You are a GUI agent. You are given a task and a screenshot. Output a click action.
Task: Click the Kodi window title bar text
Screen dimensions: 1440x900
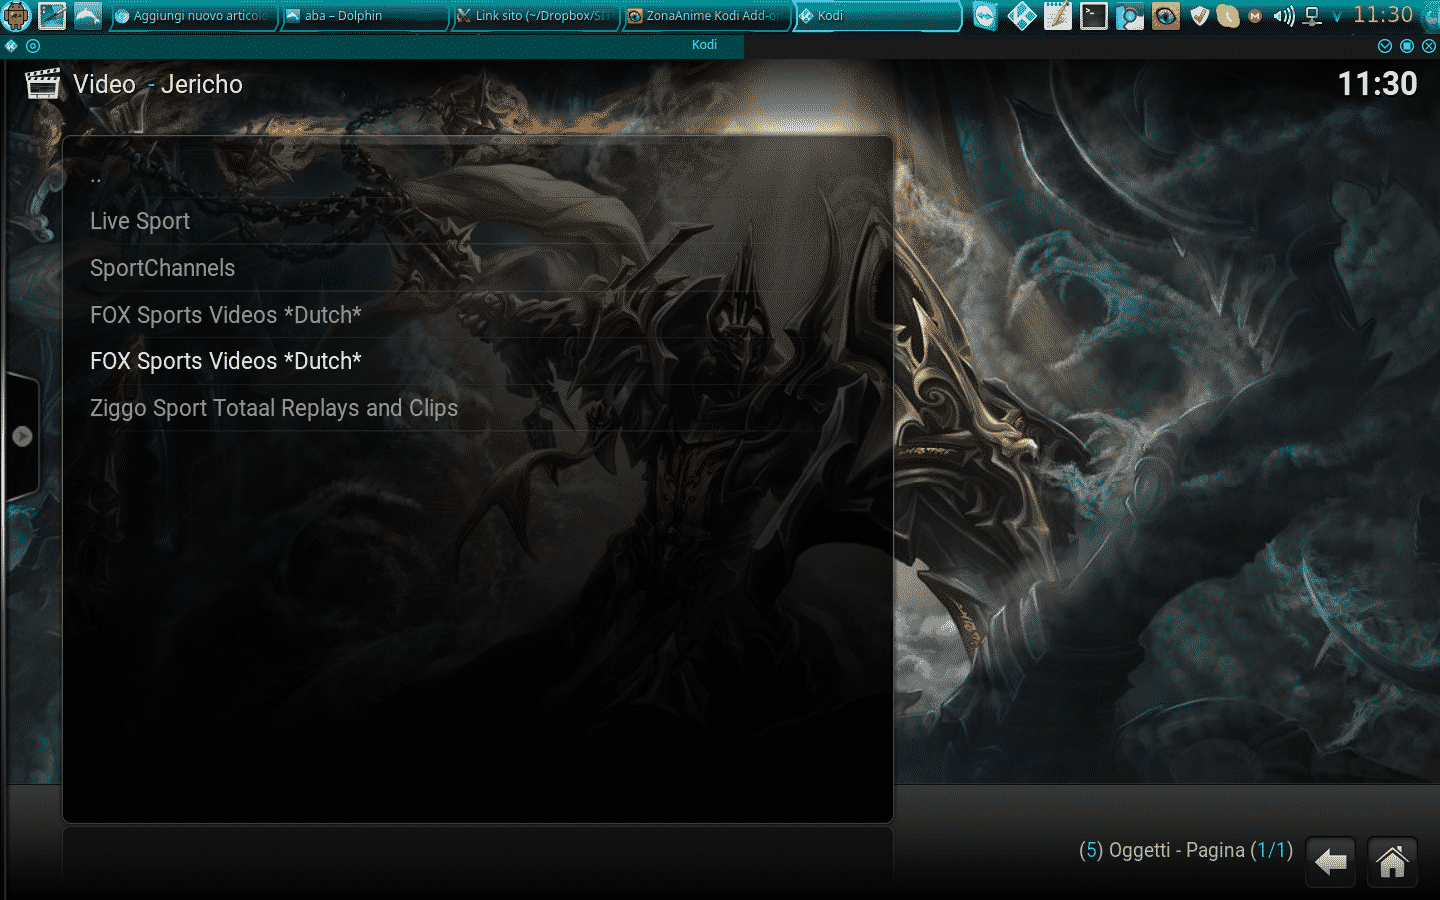[704, 45]
